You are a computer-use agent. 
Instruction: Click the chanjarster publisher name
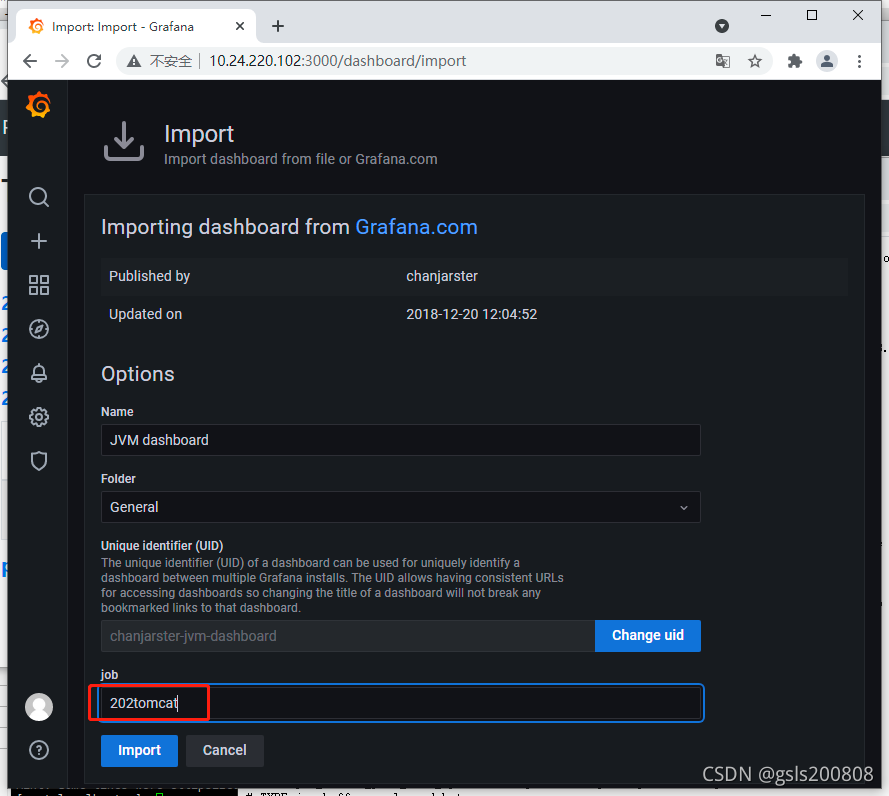[442, 276]
